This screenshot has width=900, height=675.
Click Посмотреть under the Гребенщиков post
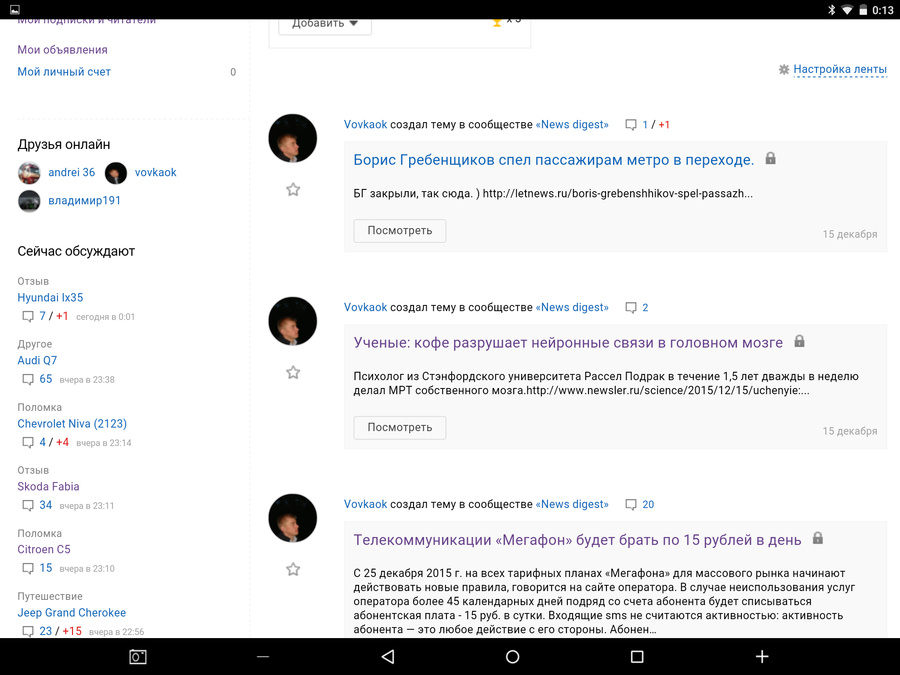(399, 231)
